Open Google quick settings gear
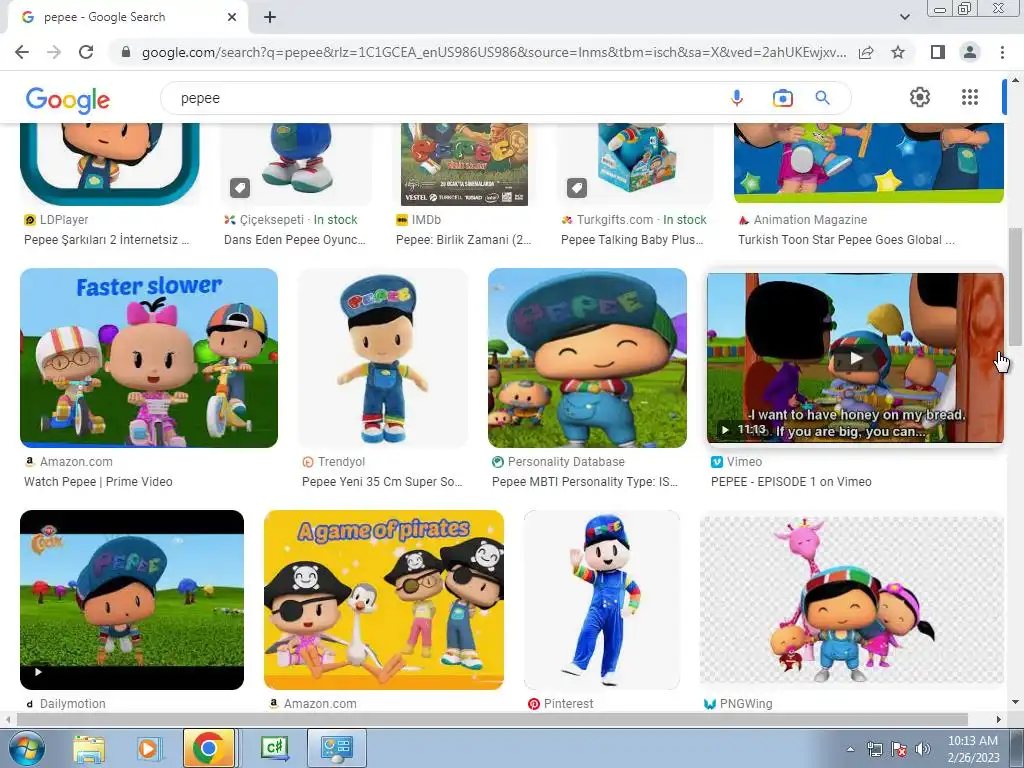The height and width of the screenshot is (768, 1024). point(920,97)
